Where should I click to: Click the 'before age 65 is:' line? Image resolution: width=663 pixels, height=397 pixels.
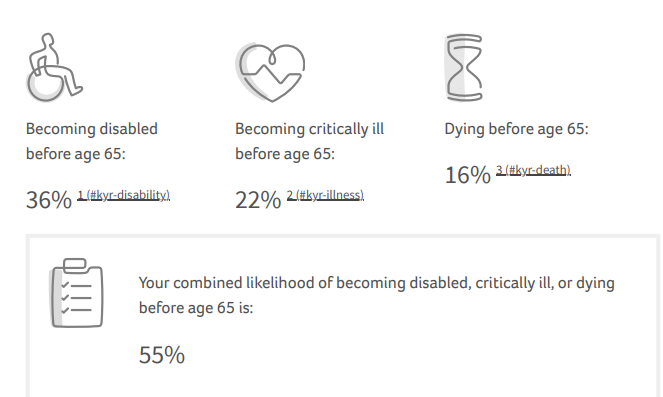(196, 308)
